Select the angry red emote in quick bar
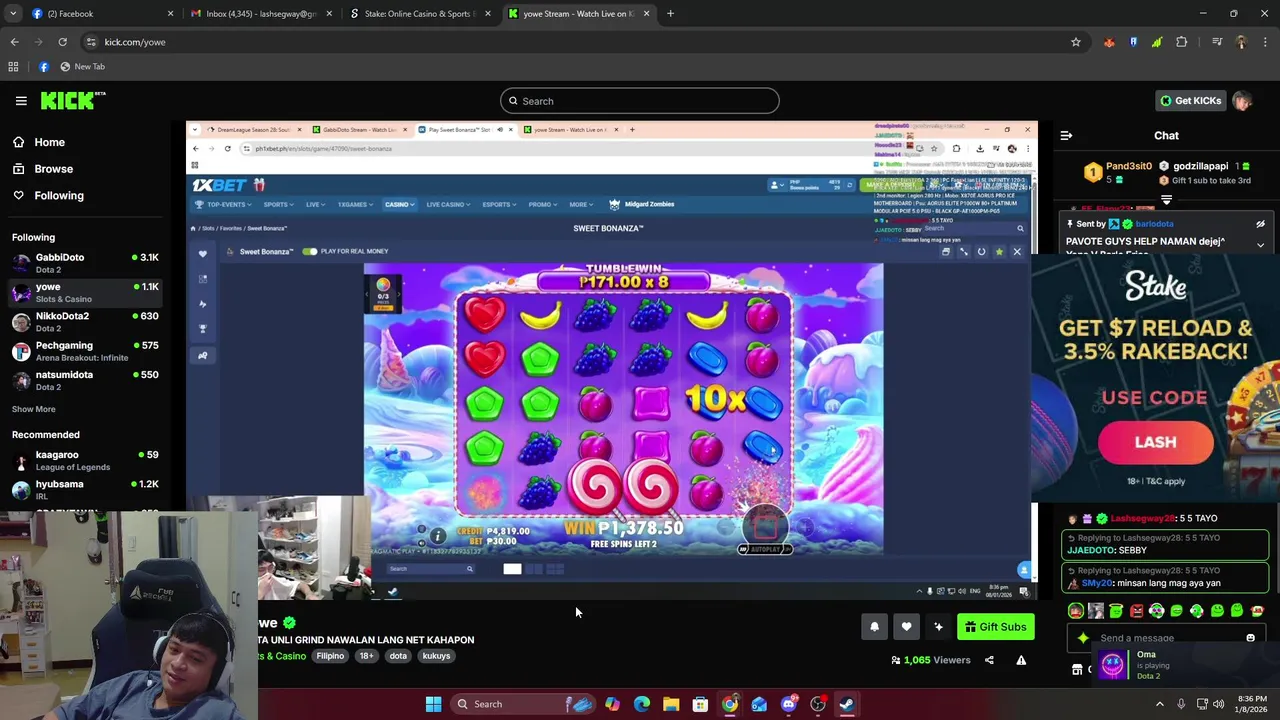Image resolution: width=1280 pixels, height=720 pixels. coord(1136,611)
